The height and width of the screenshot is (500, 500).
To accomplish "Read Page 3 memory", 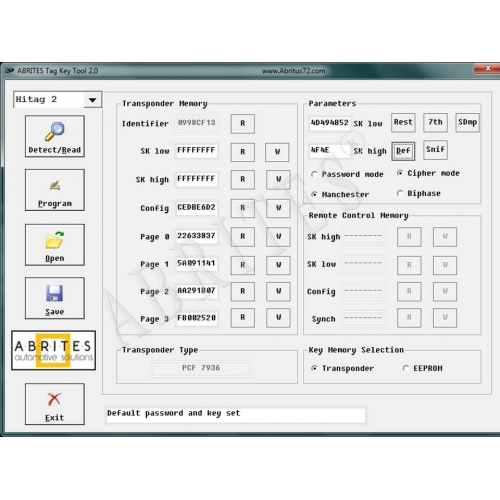I will [x=243, y=318].
